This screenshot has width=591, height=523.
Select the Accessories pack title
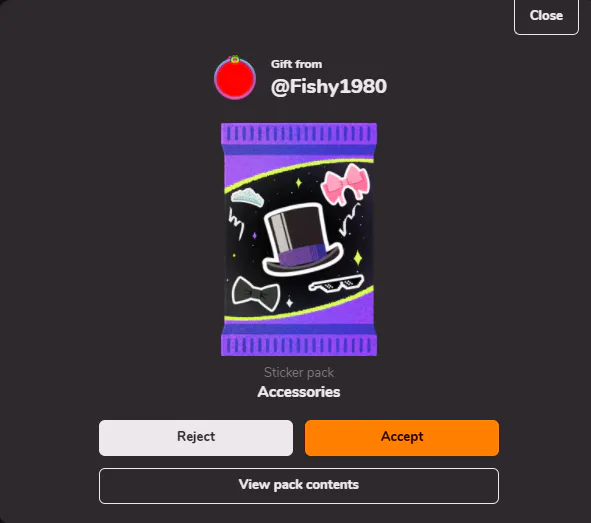coord(299,392)
